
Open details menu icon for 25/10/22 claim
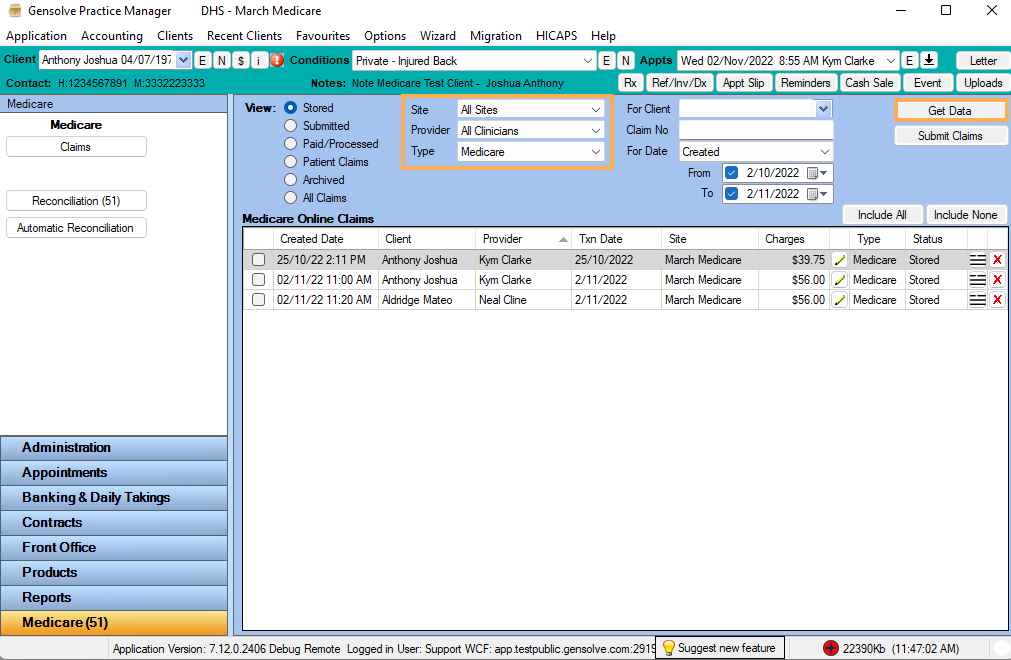977,260
